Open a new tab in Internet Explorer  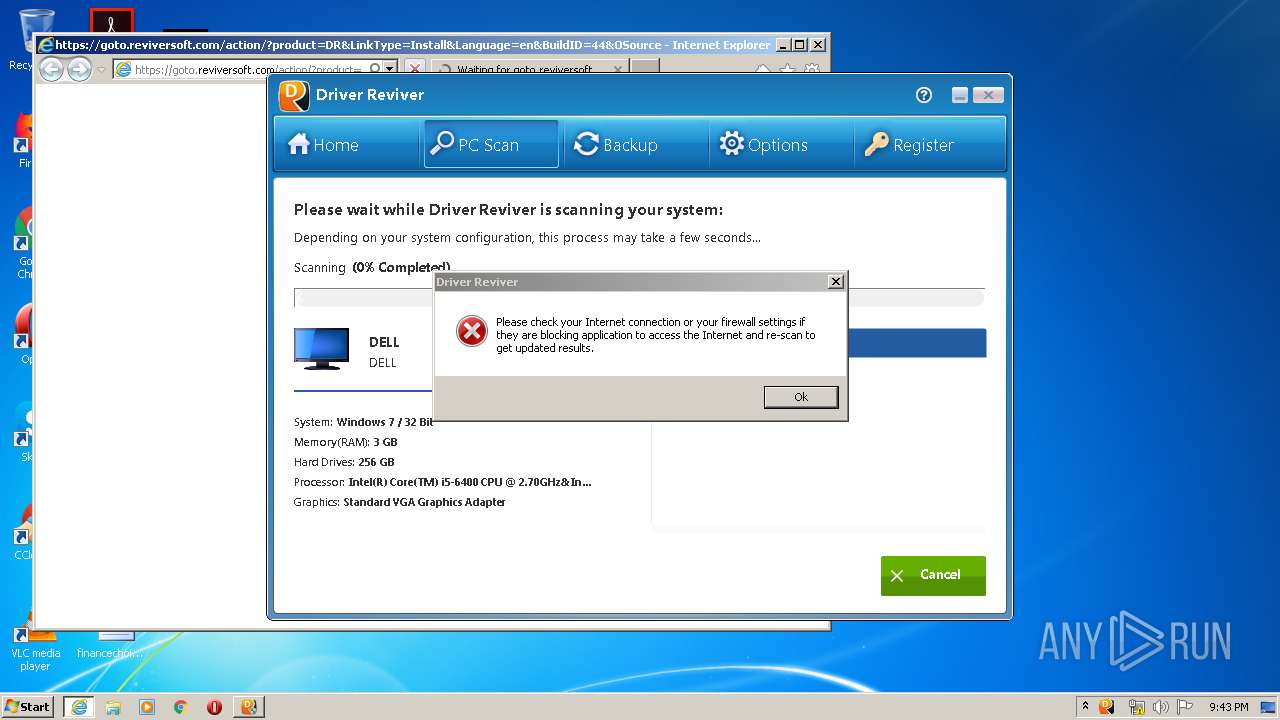click(645, 68)
